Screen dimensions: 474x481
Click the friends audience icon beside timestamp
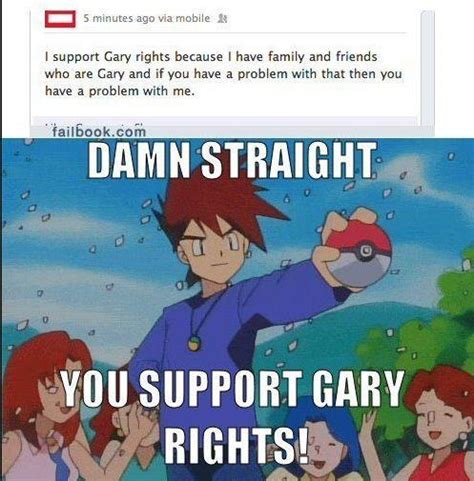(222, 19)
